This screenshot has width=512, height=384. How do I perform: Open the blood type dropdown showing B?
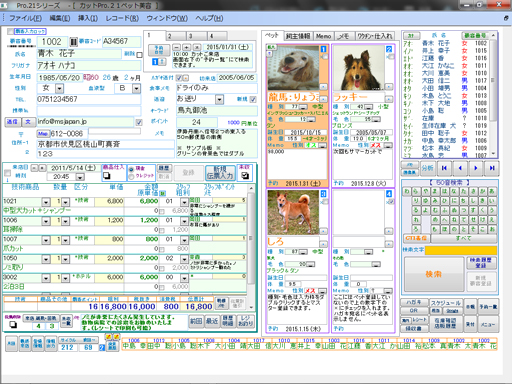coord(136,89)
